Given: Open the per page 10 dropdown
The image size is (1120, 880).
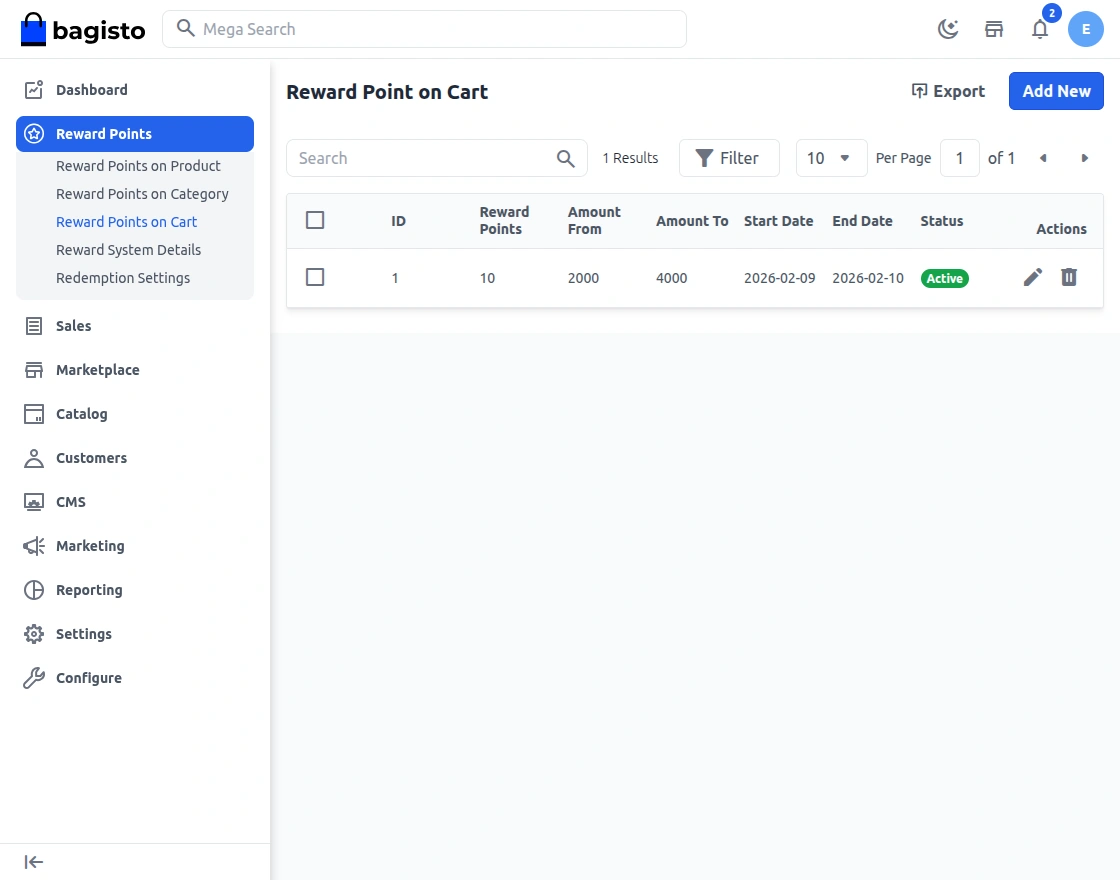Looking at the screenshot, I should point(831,158).
